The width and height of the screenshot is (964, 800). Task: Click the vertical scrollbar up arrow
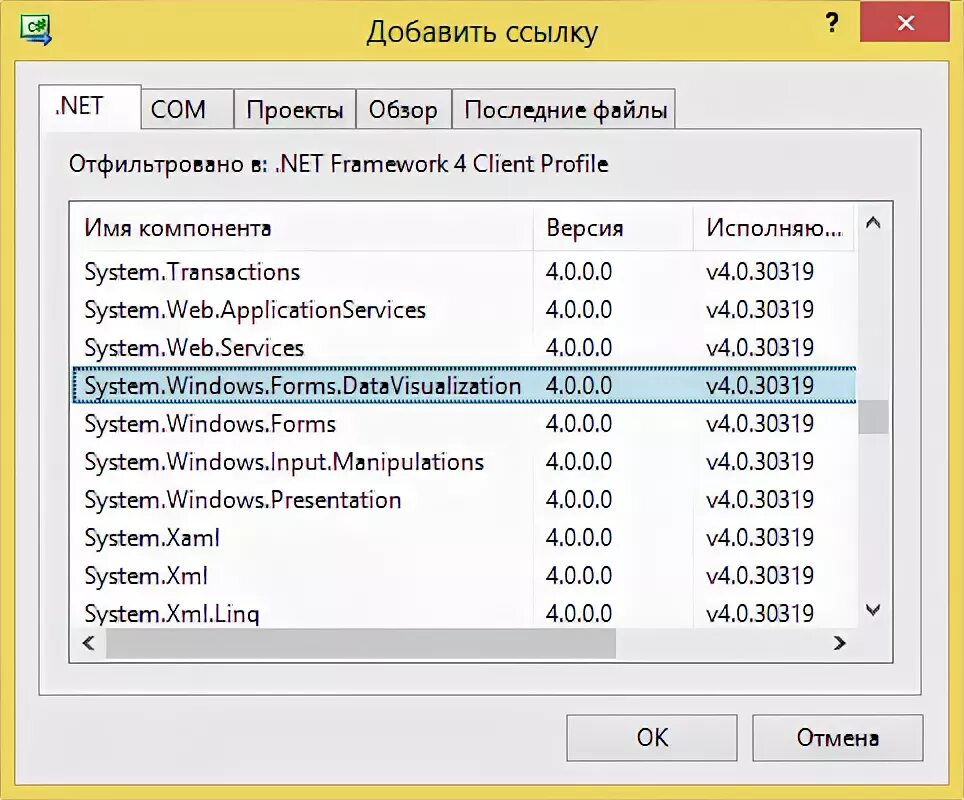[873, 223]
